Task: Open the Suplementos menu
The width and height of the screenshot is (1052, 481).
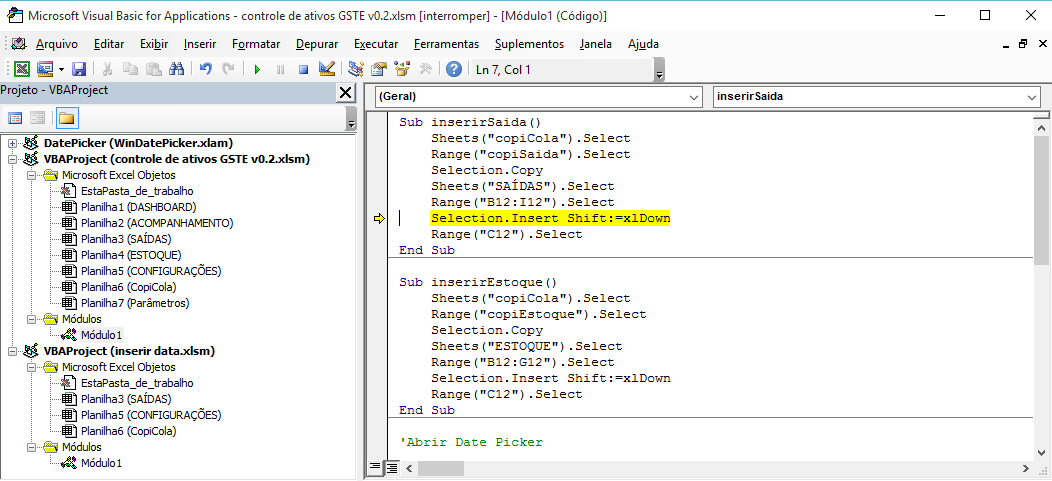Action: click(x=529, y=44)
